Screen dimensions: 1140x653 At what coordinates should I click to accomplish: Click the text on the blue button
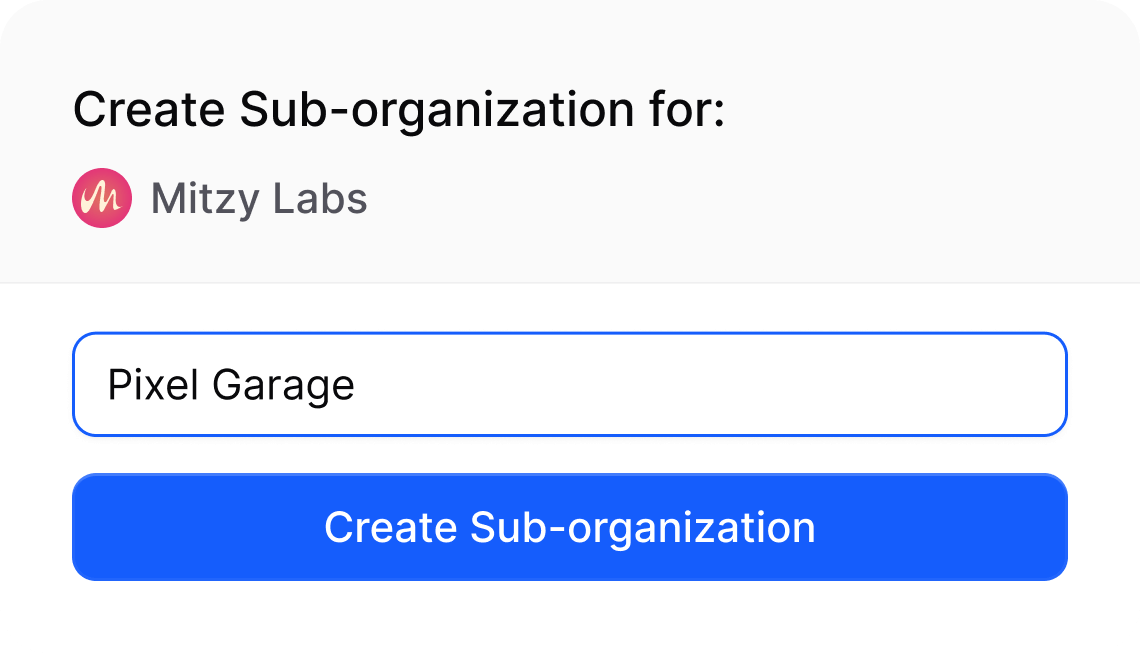(570, 527)
